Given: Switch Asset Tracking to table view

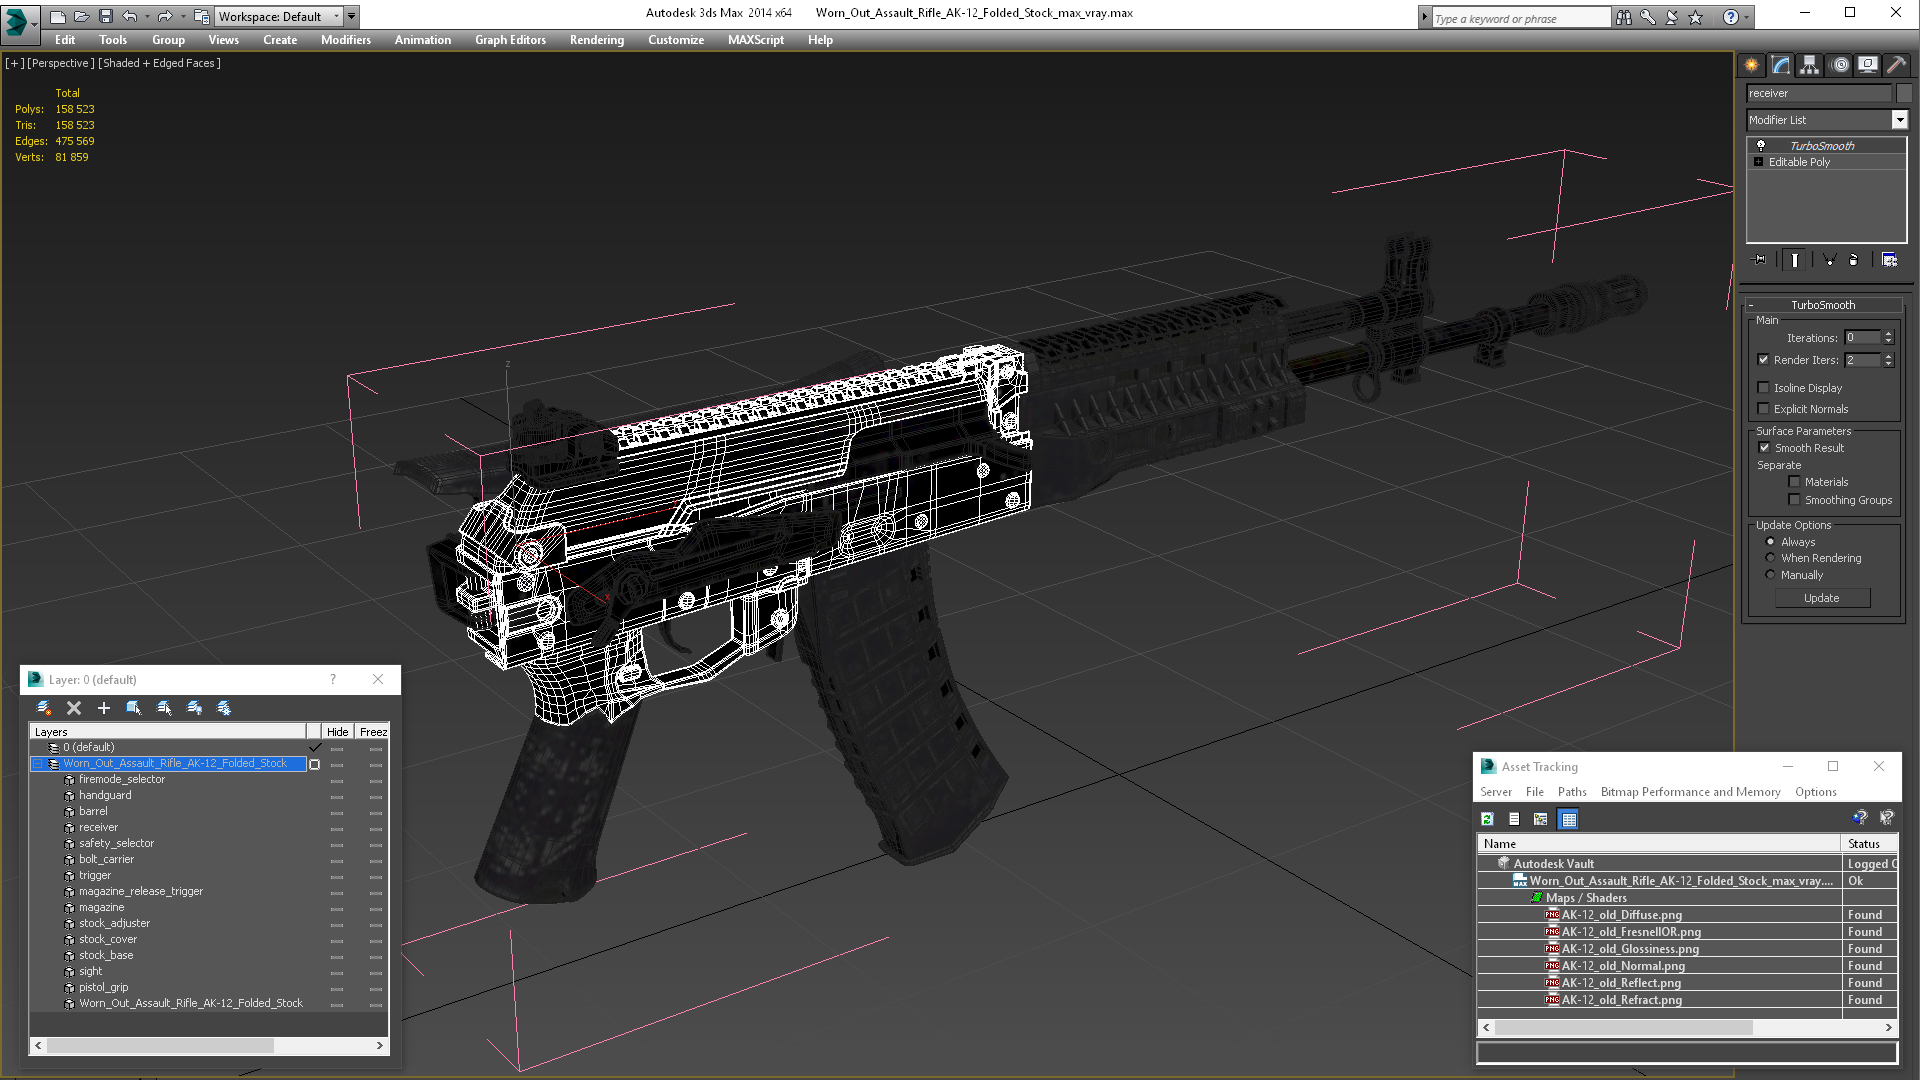Looking at the screenshot, I should pyautogui.click(x=1568, y=819).
